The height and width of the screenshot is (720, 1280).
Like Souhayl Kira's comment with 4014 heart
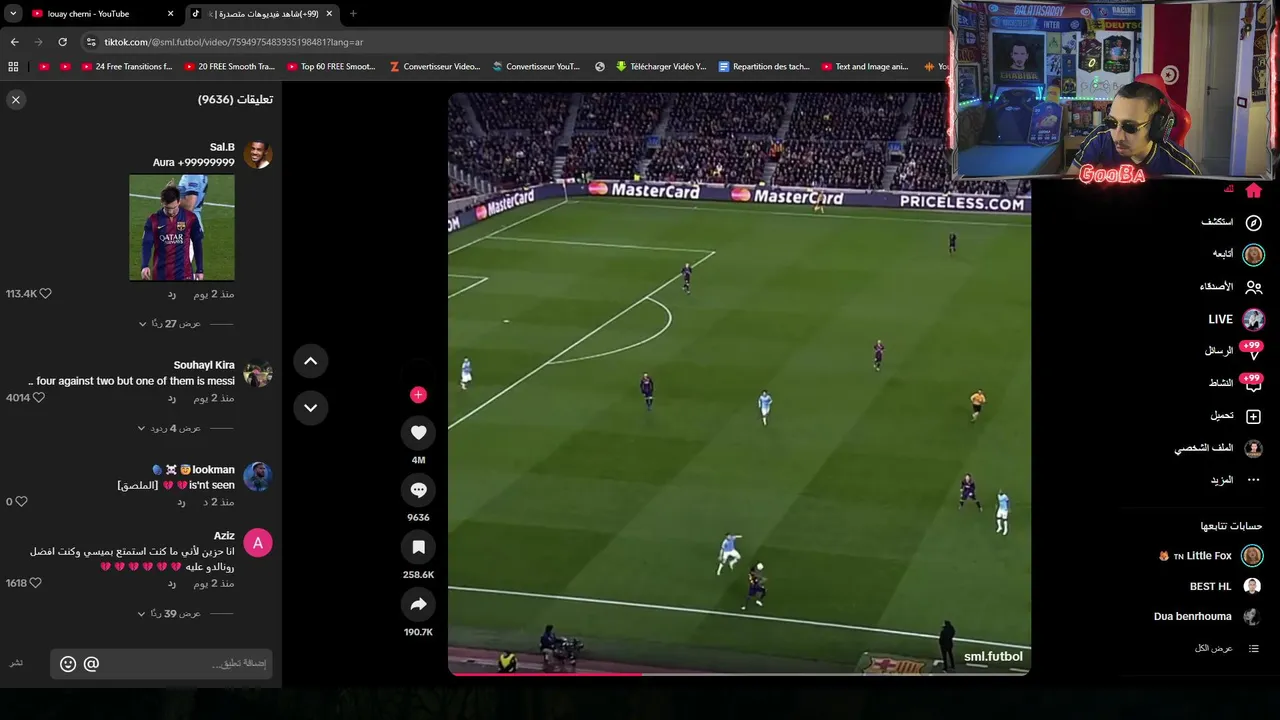coord(39,398)
